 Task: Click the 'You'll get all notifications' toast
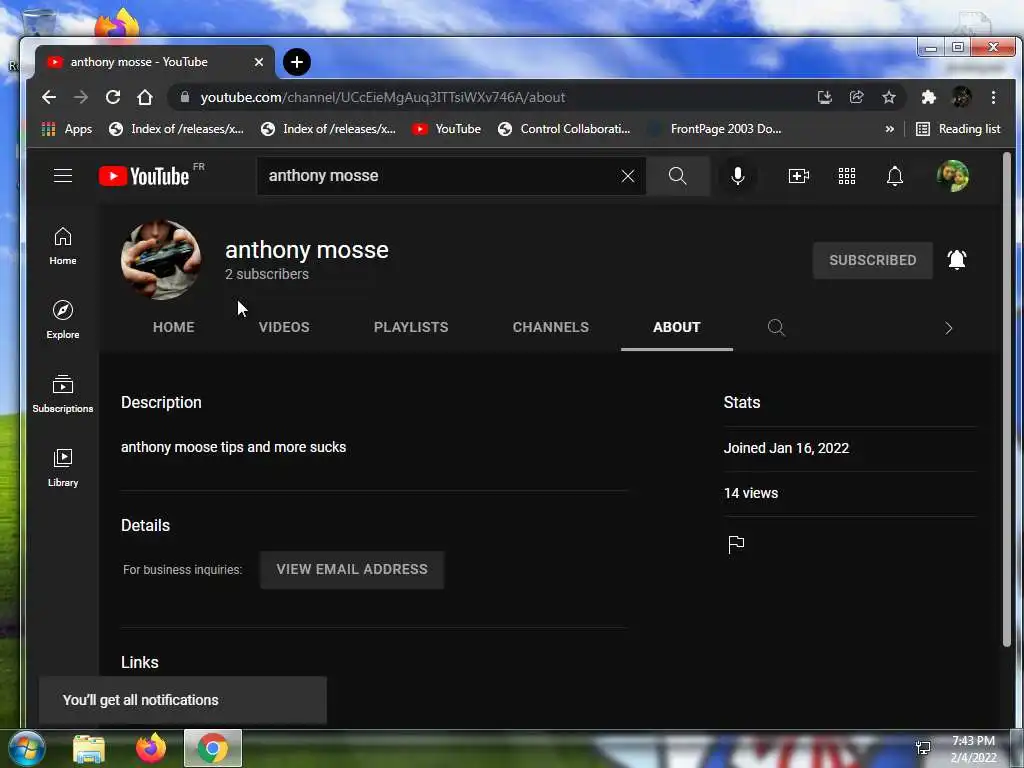tap(183, 700)
